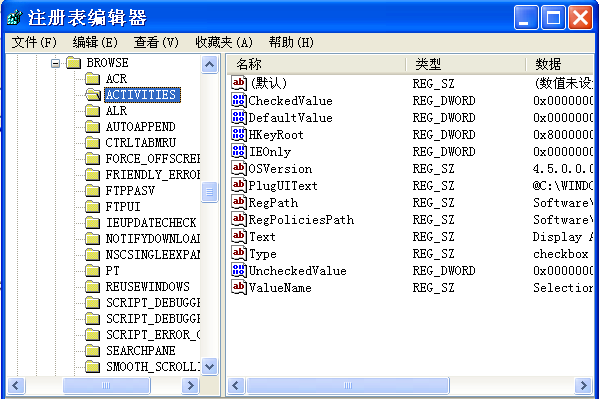Collapse the BROWSE tree node

(x=55, y=63)
